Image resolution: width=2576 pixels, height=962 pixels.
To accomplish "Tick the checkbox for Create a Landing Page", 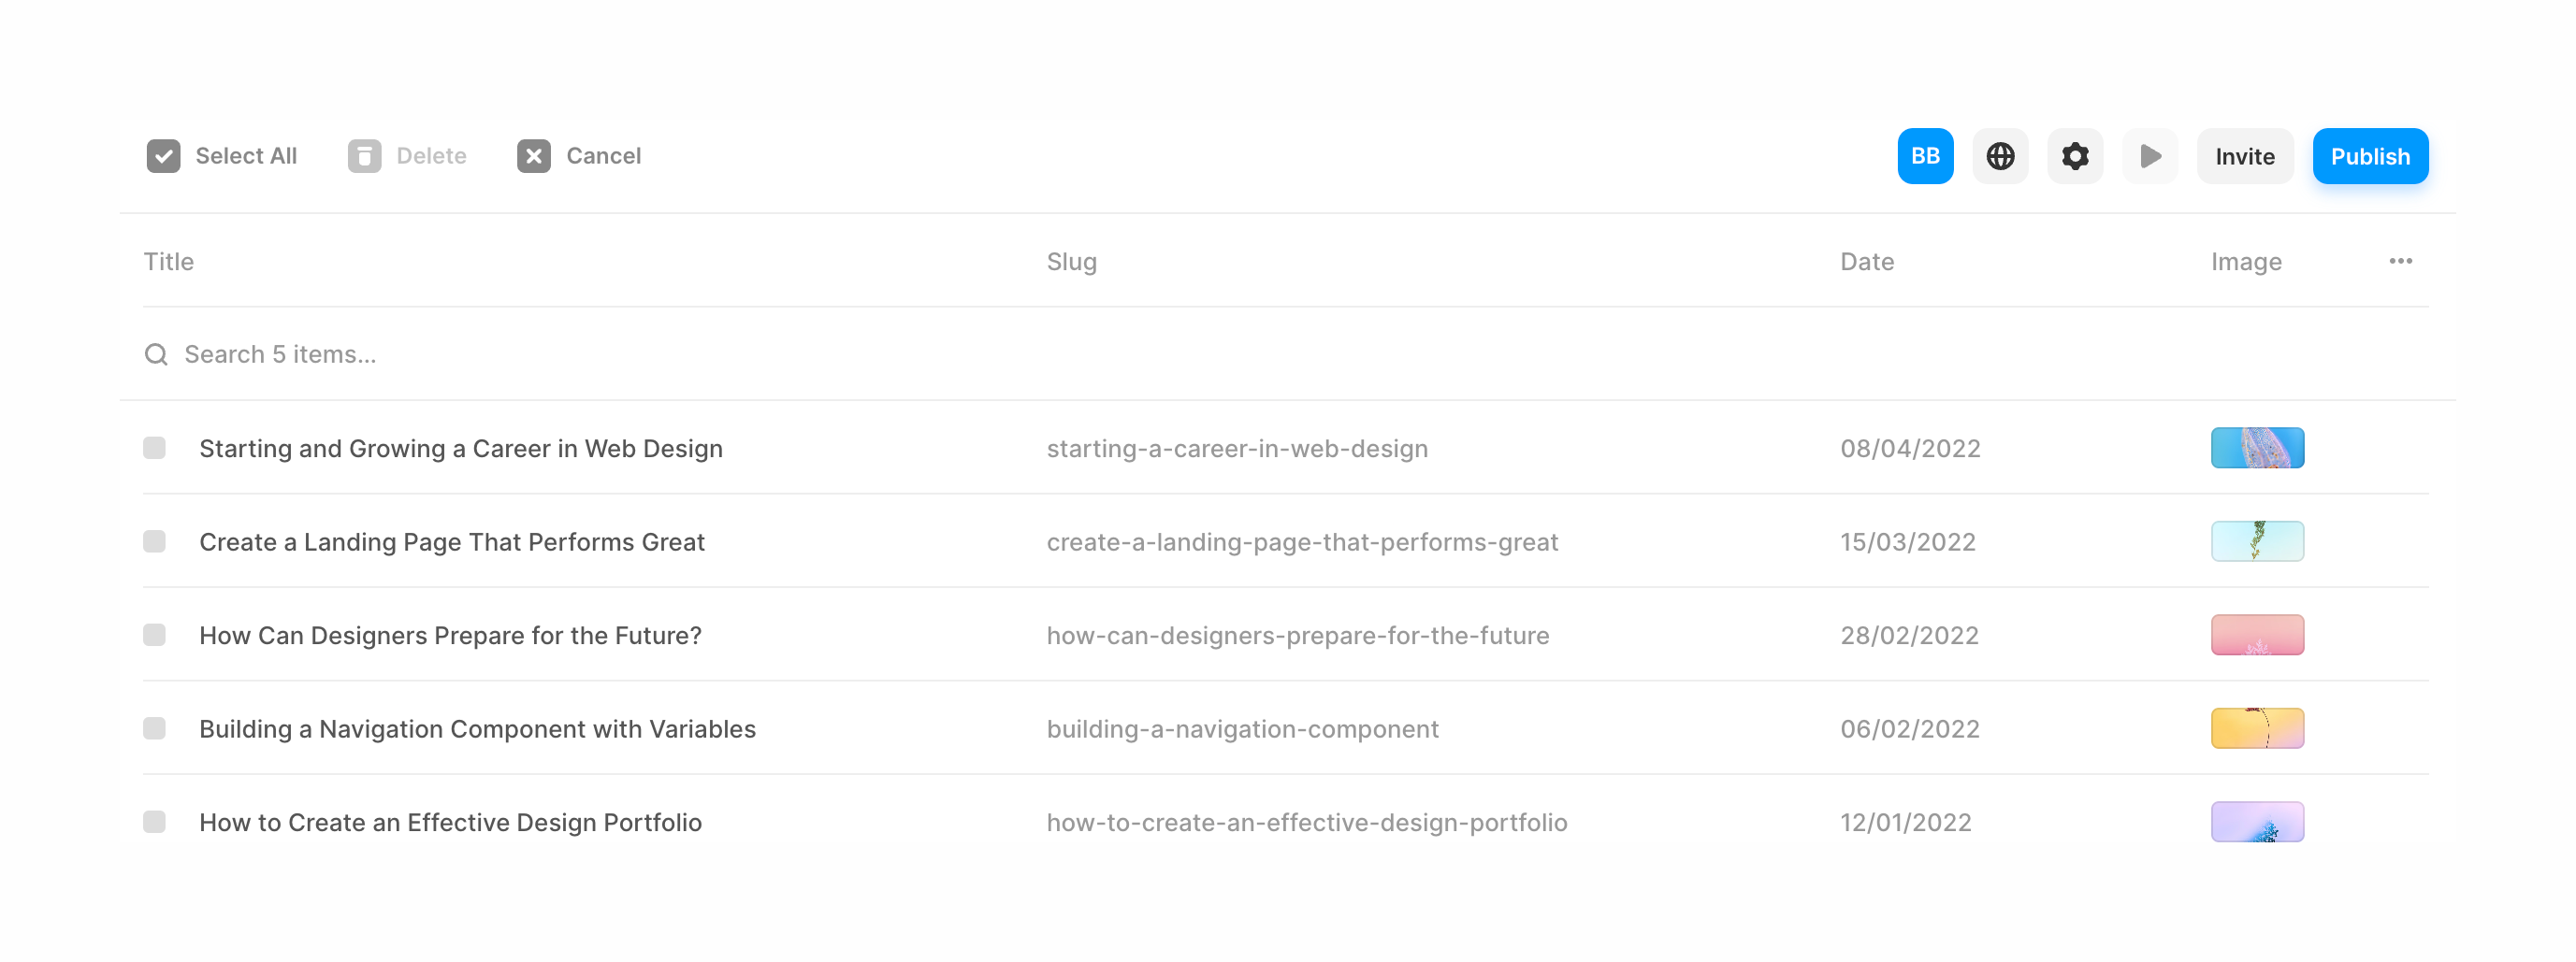I will pos(154,541).
